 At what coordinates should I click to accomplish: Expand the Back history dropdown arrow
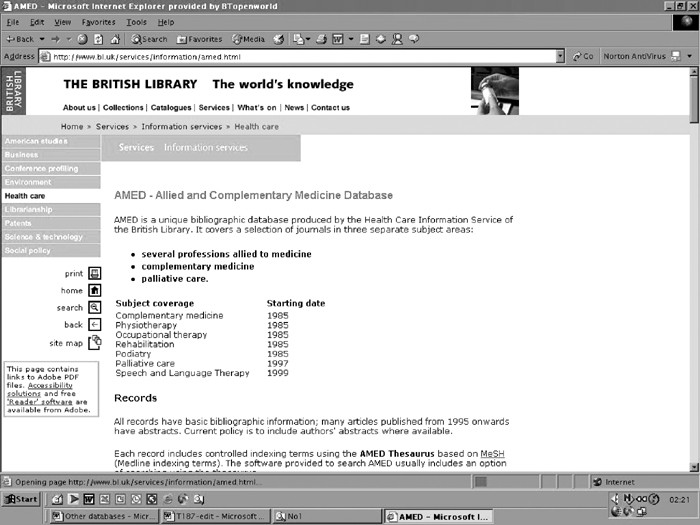point(42,39)
